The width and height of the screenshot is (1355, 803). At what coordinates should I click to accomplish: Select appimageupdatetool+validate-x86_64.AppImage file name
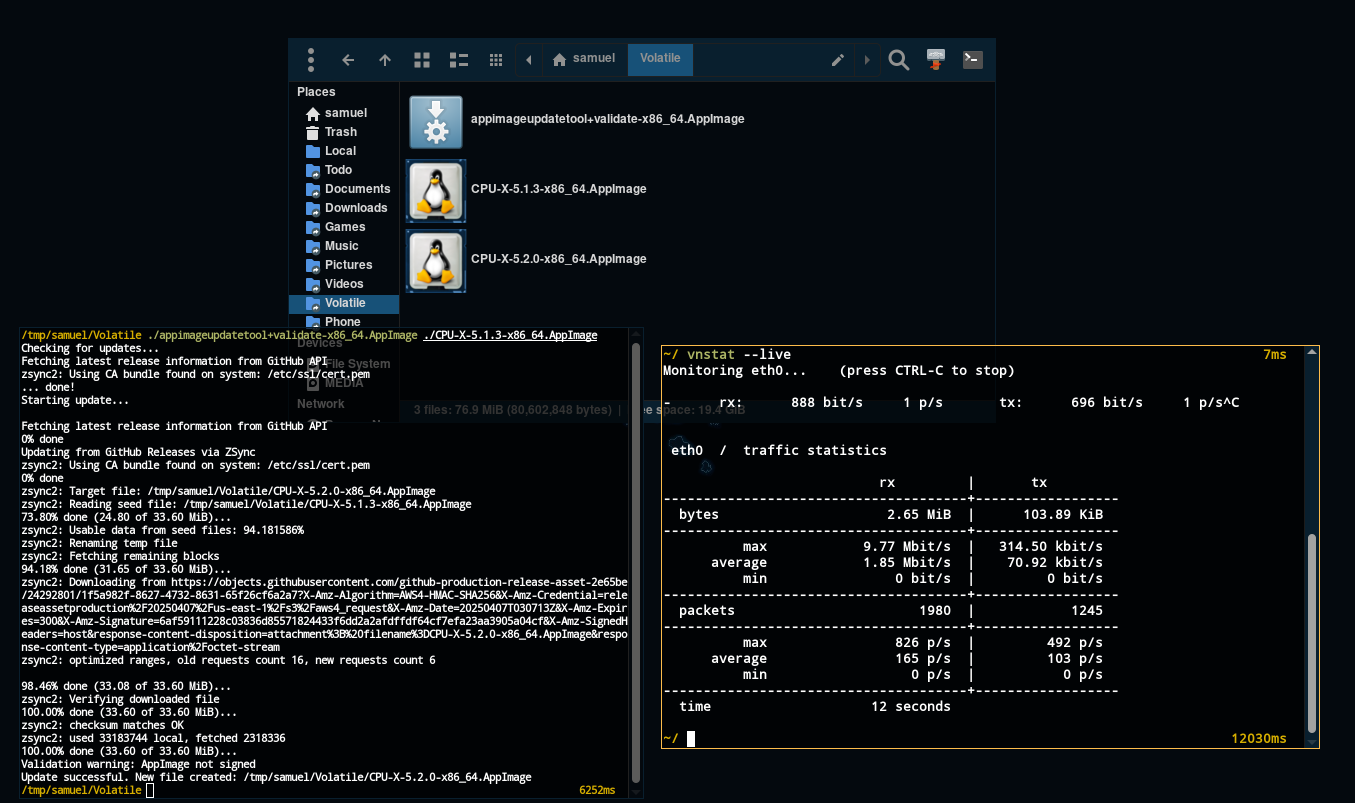[x=608, y=119]
